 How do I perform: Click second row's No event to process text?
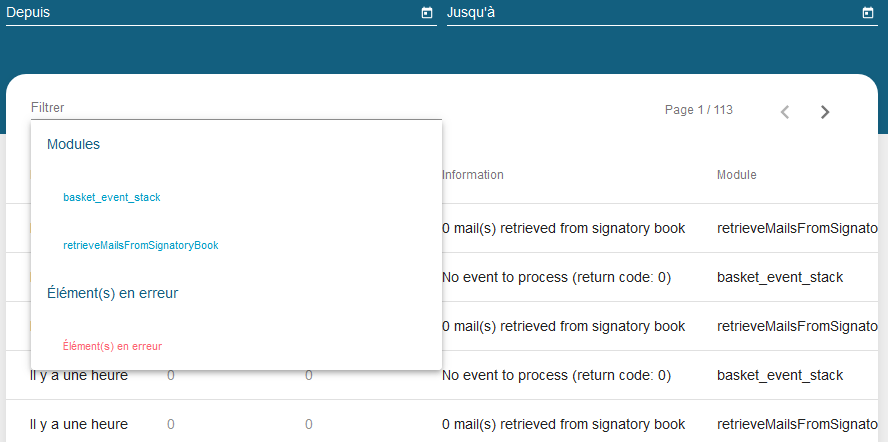(556, 277)
